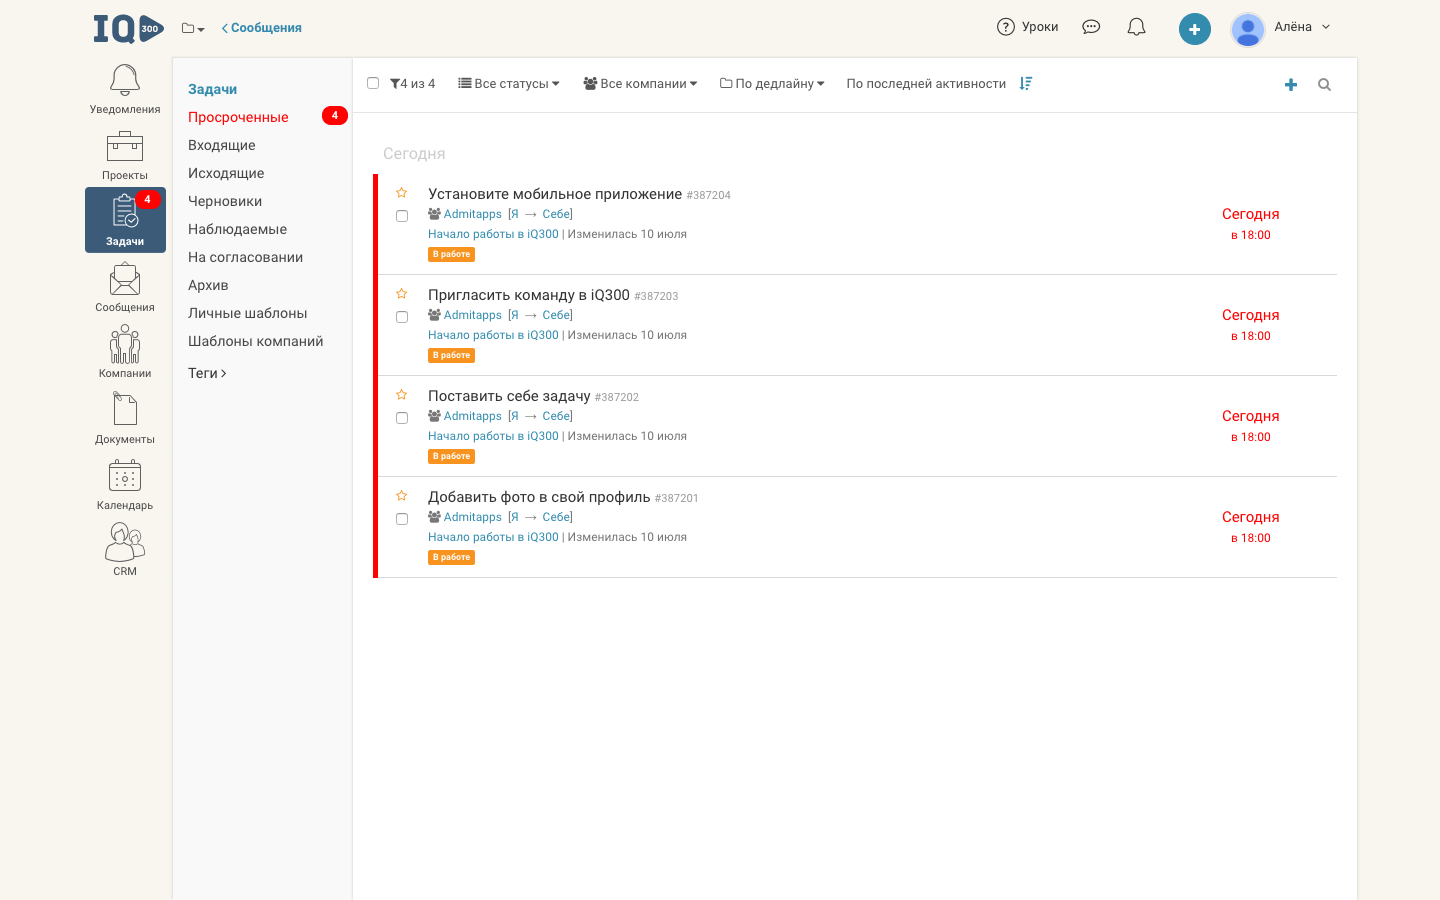The width and height of the screenshot is (1440, 900).
Task: Click the add task plus icon in toolbar
Action: [x=1291, y=85]
